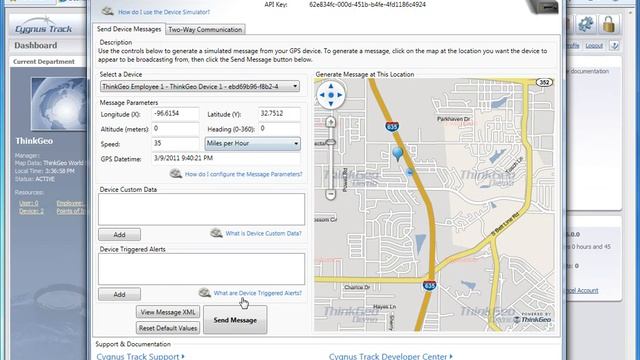Viewport: 640px width, 360px height.
Task: Click help icon beside Triggered Alerts link
Action: (204, 292)
